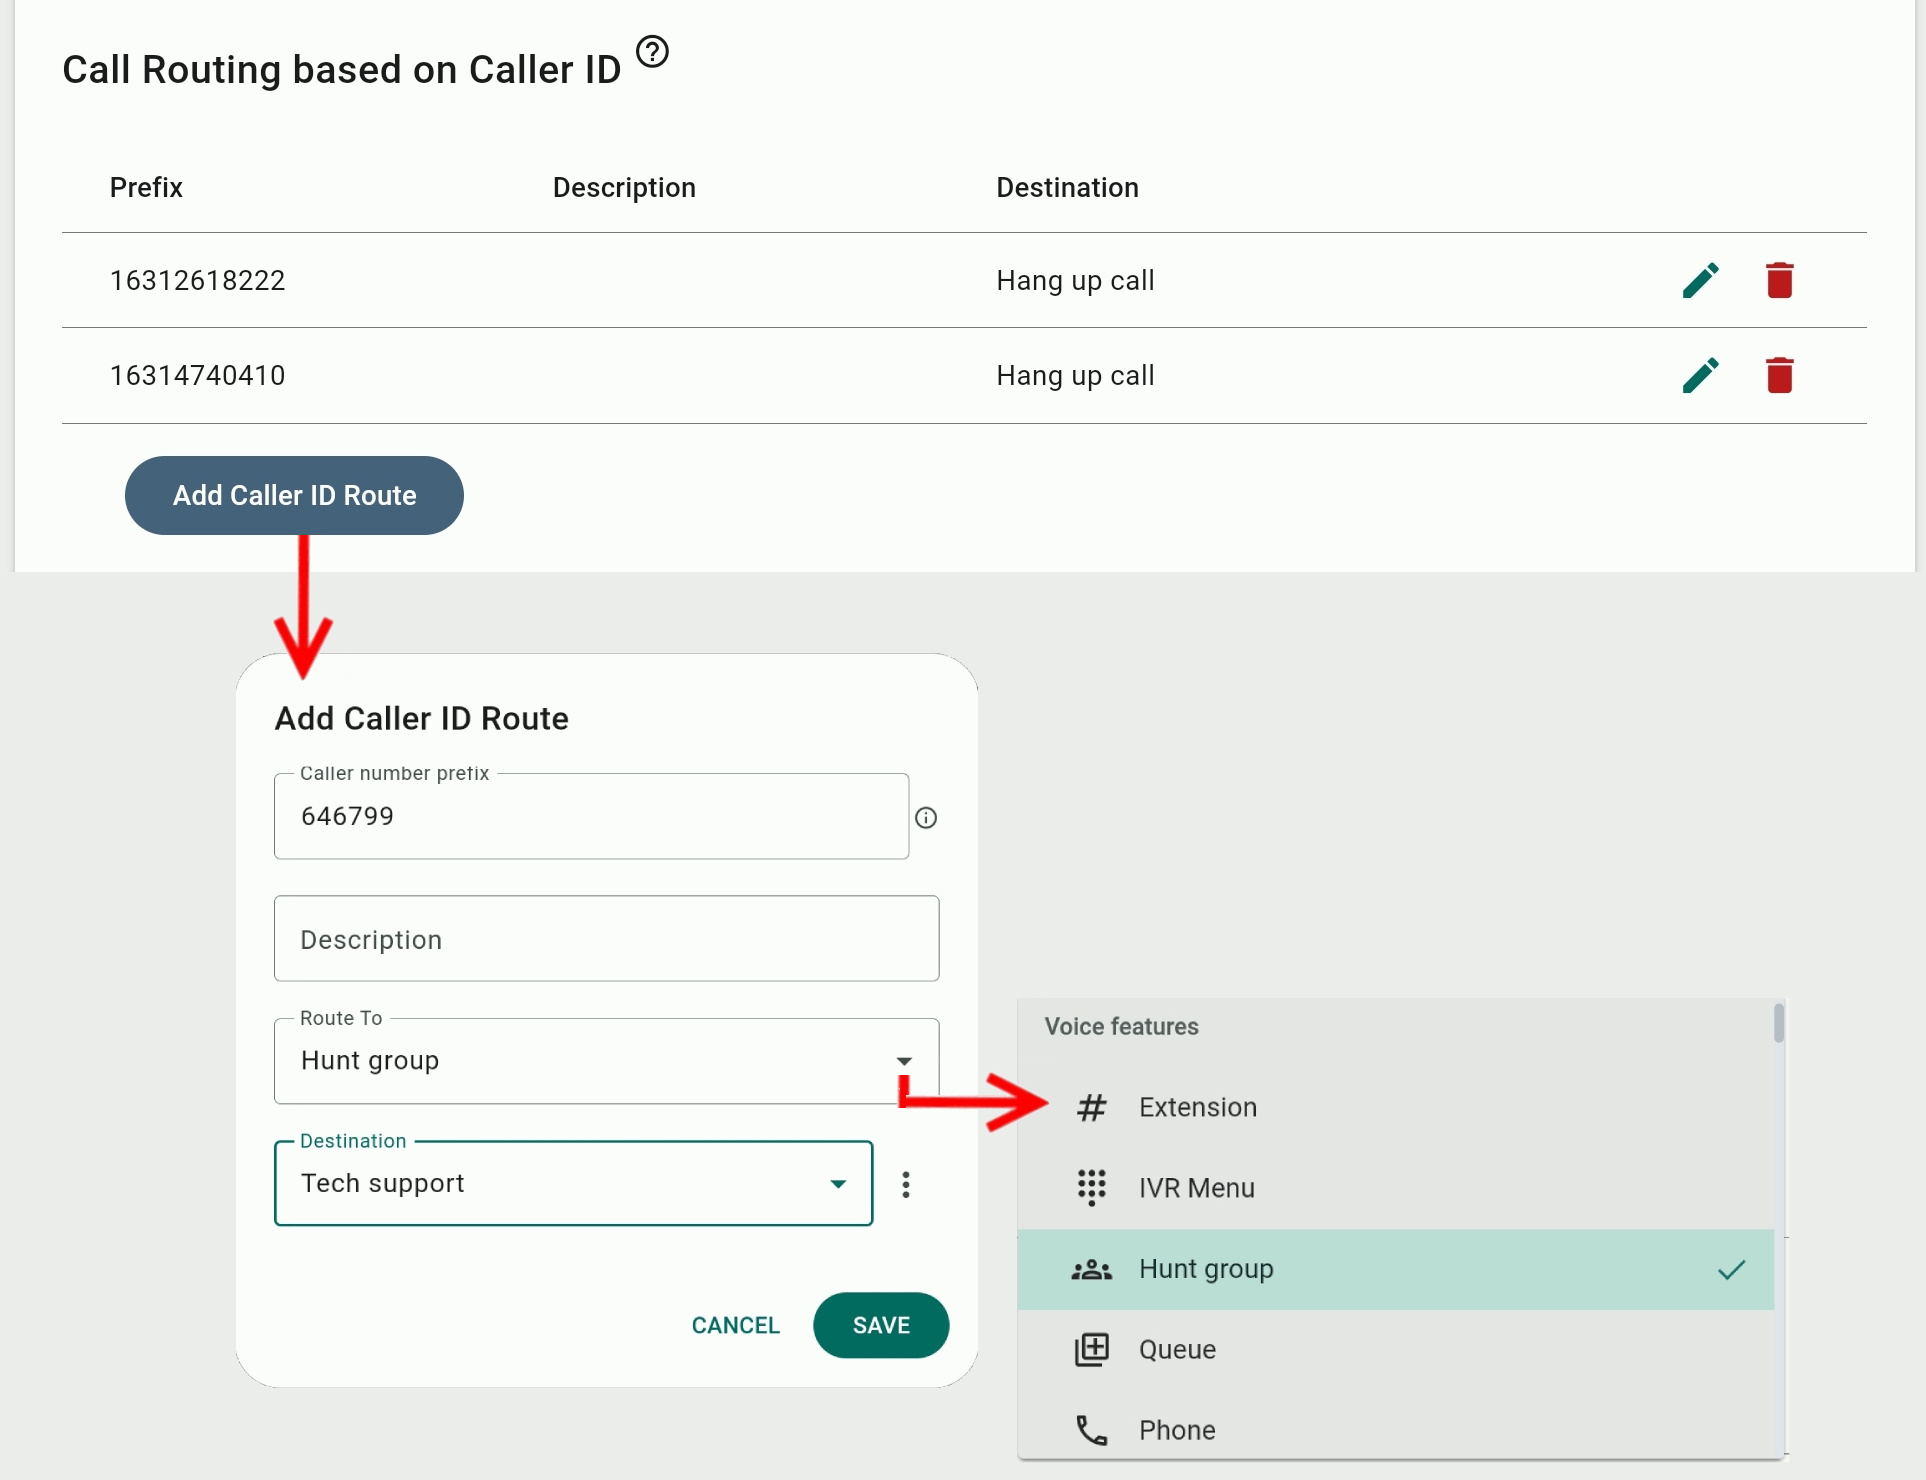The width and height of the screenshot is (1926, 1480).
Task: Click help icon beside Call Routing title
Action: point(652,51)
